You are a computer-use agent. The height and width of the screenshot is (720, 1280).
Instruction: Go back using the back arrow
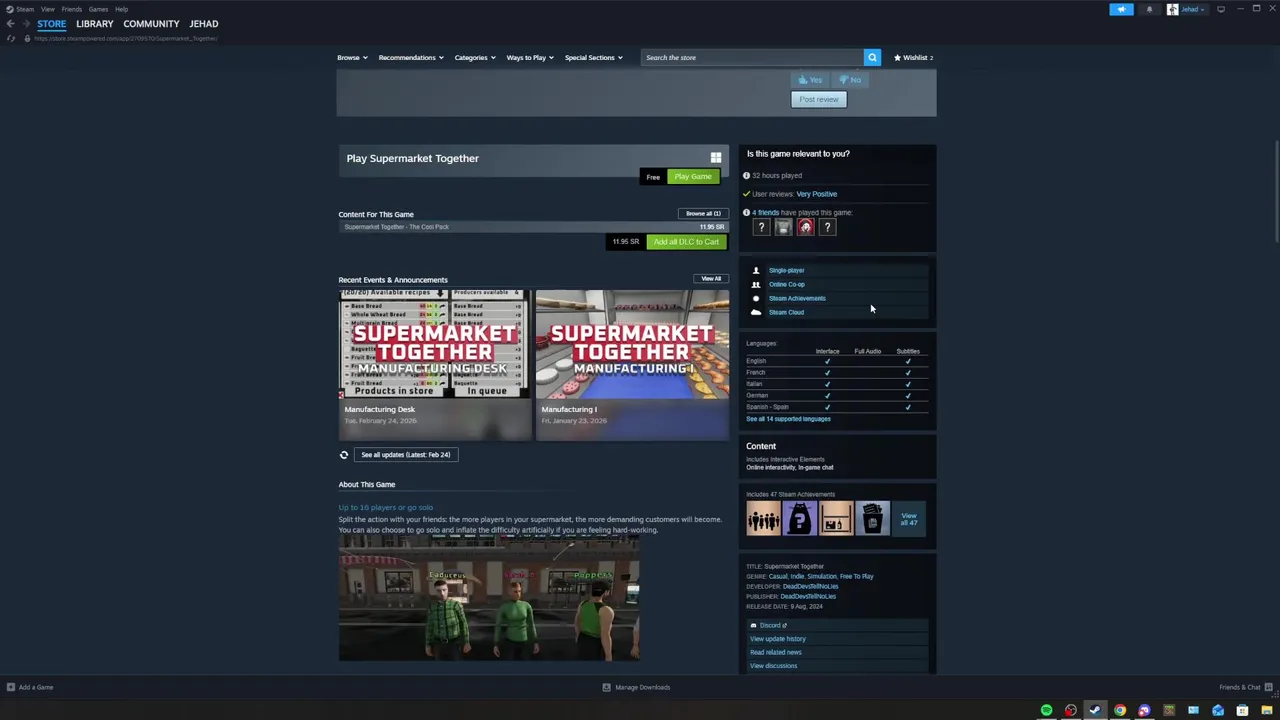pos(10,23)
